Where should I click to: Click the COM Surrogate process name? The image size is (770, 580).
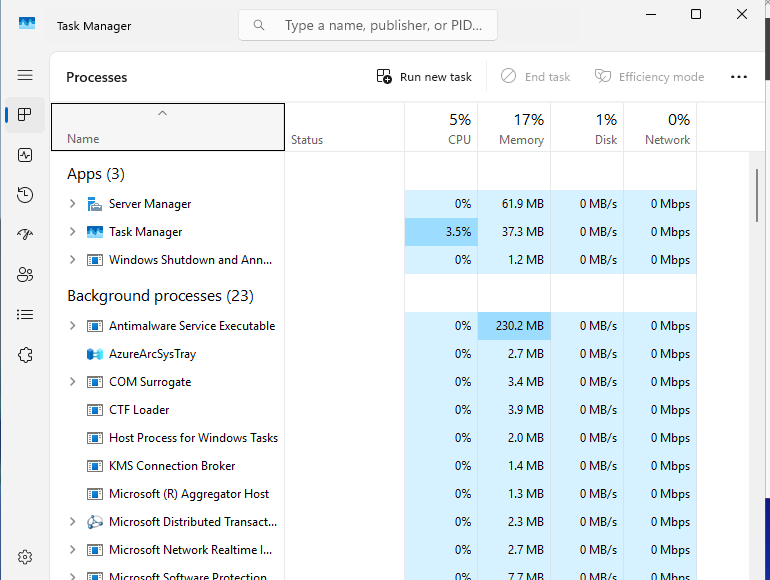tap(150, 382)
